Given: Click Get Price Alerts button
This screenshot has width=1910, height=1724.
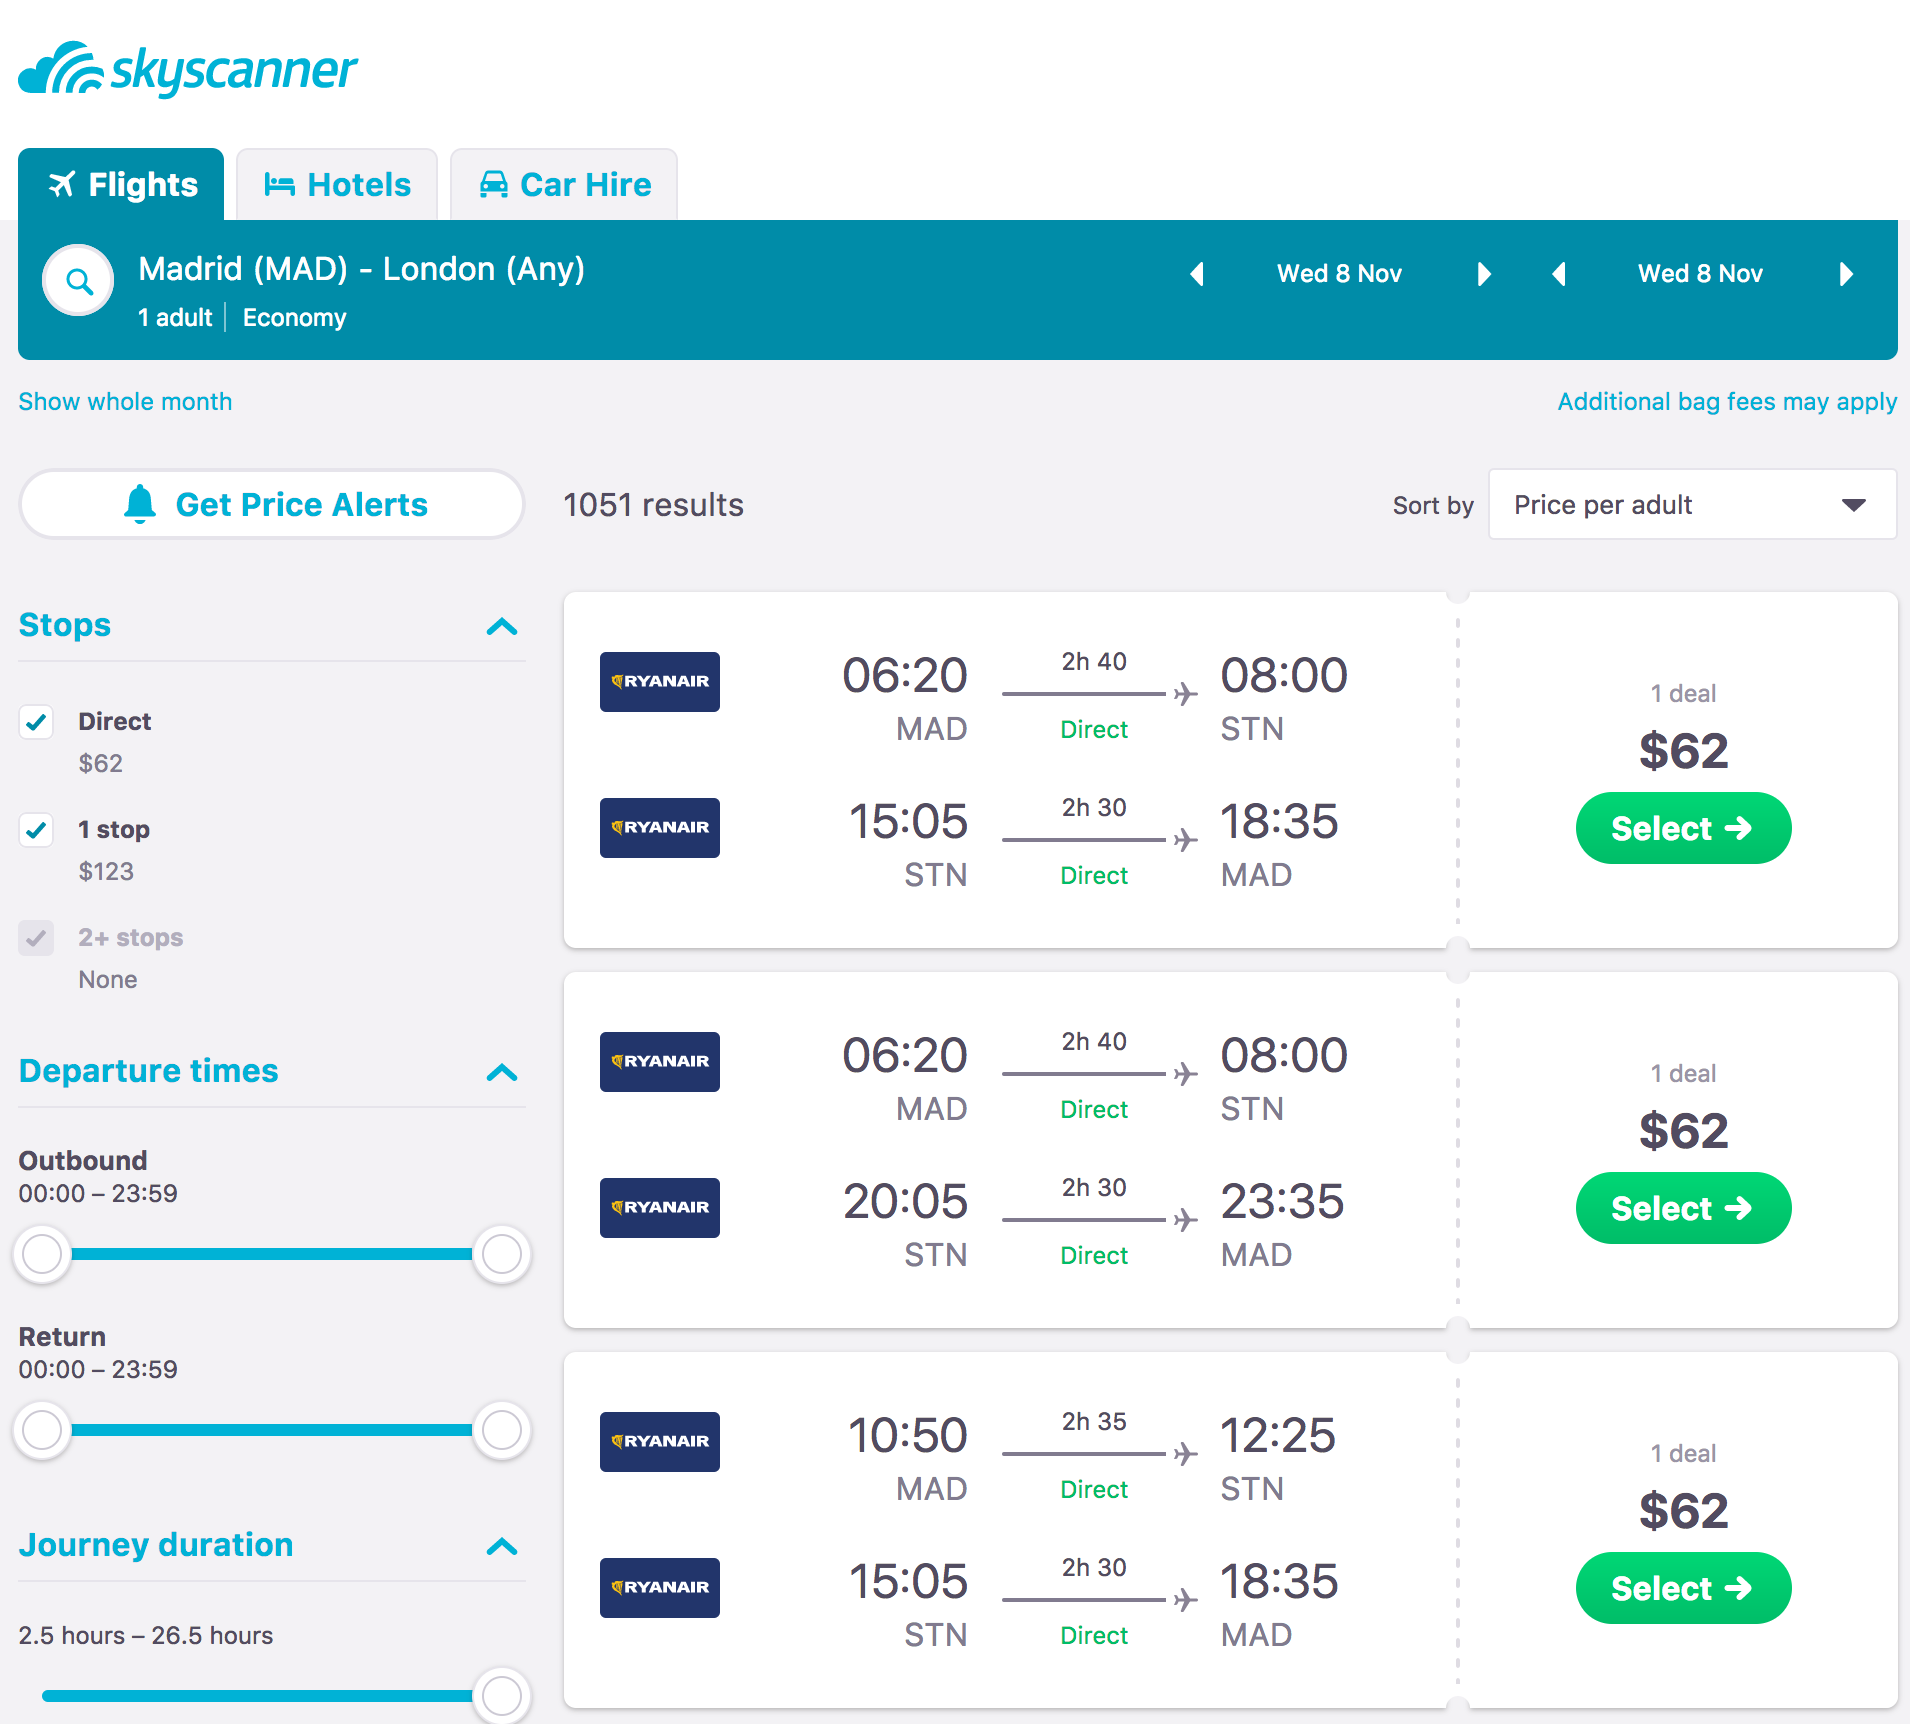Looking at the screenshot, I should (x=272, y=505).
